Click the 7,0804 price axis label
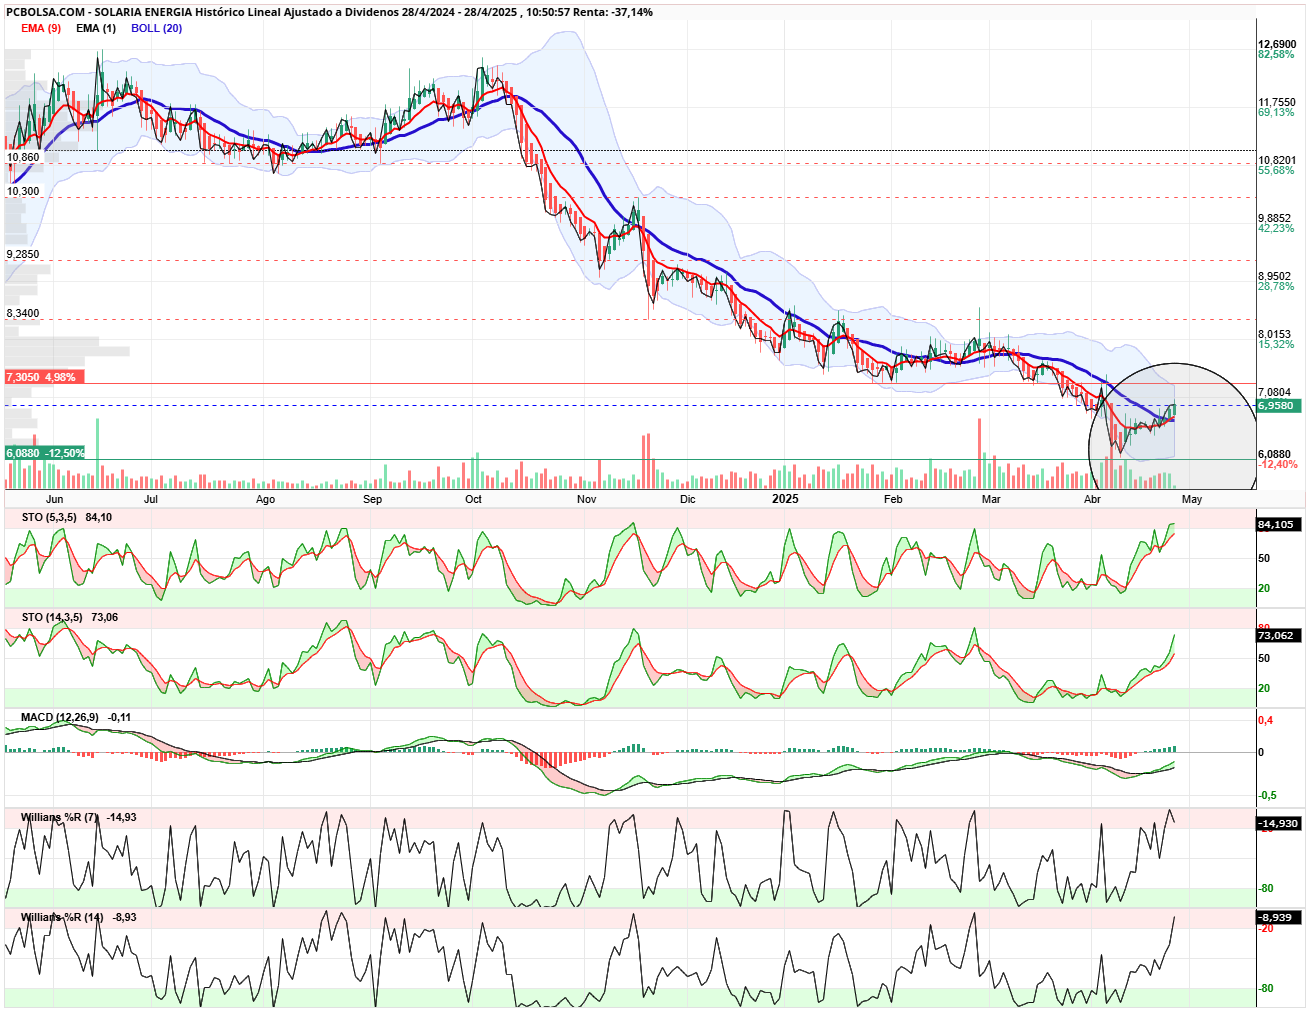The height and width of the screenshot is (1012, 1310). (x=1275, y=392)
